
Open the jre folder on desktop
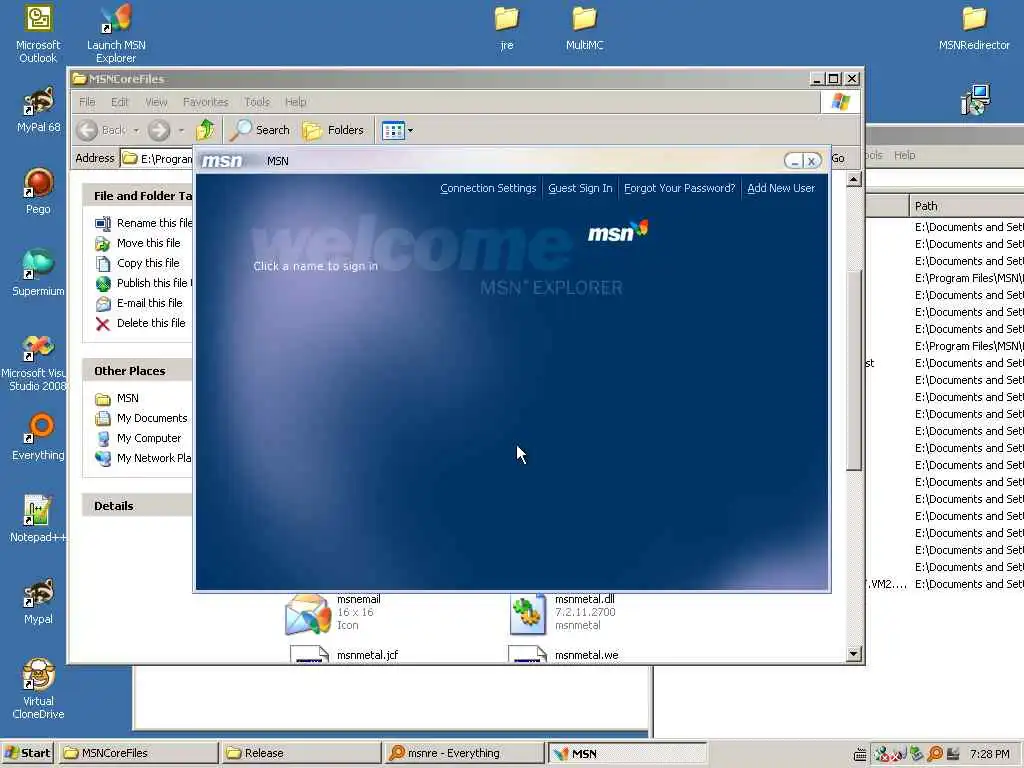(506, 28)
